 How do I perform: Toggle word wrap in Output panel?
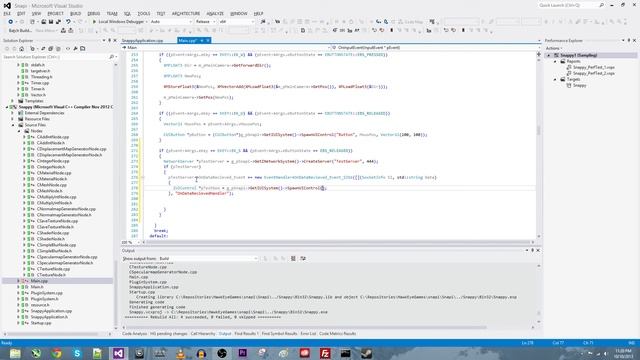303,258
